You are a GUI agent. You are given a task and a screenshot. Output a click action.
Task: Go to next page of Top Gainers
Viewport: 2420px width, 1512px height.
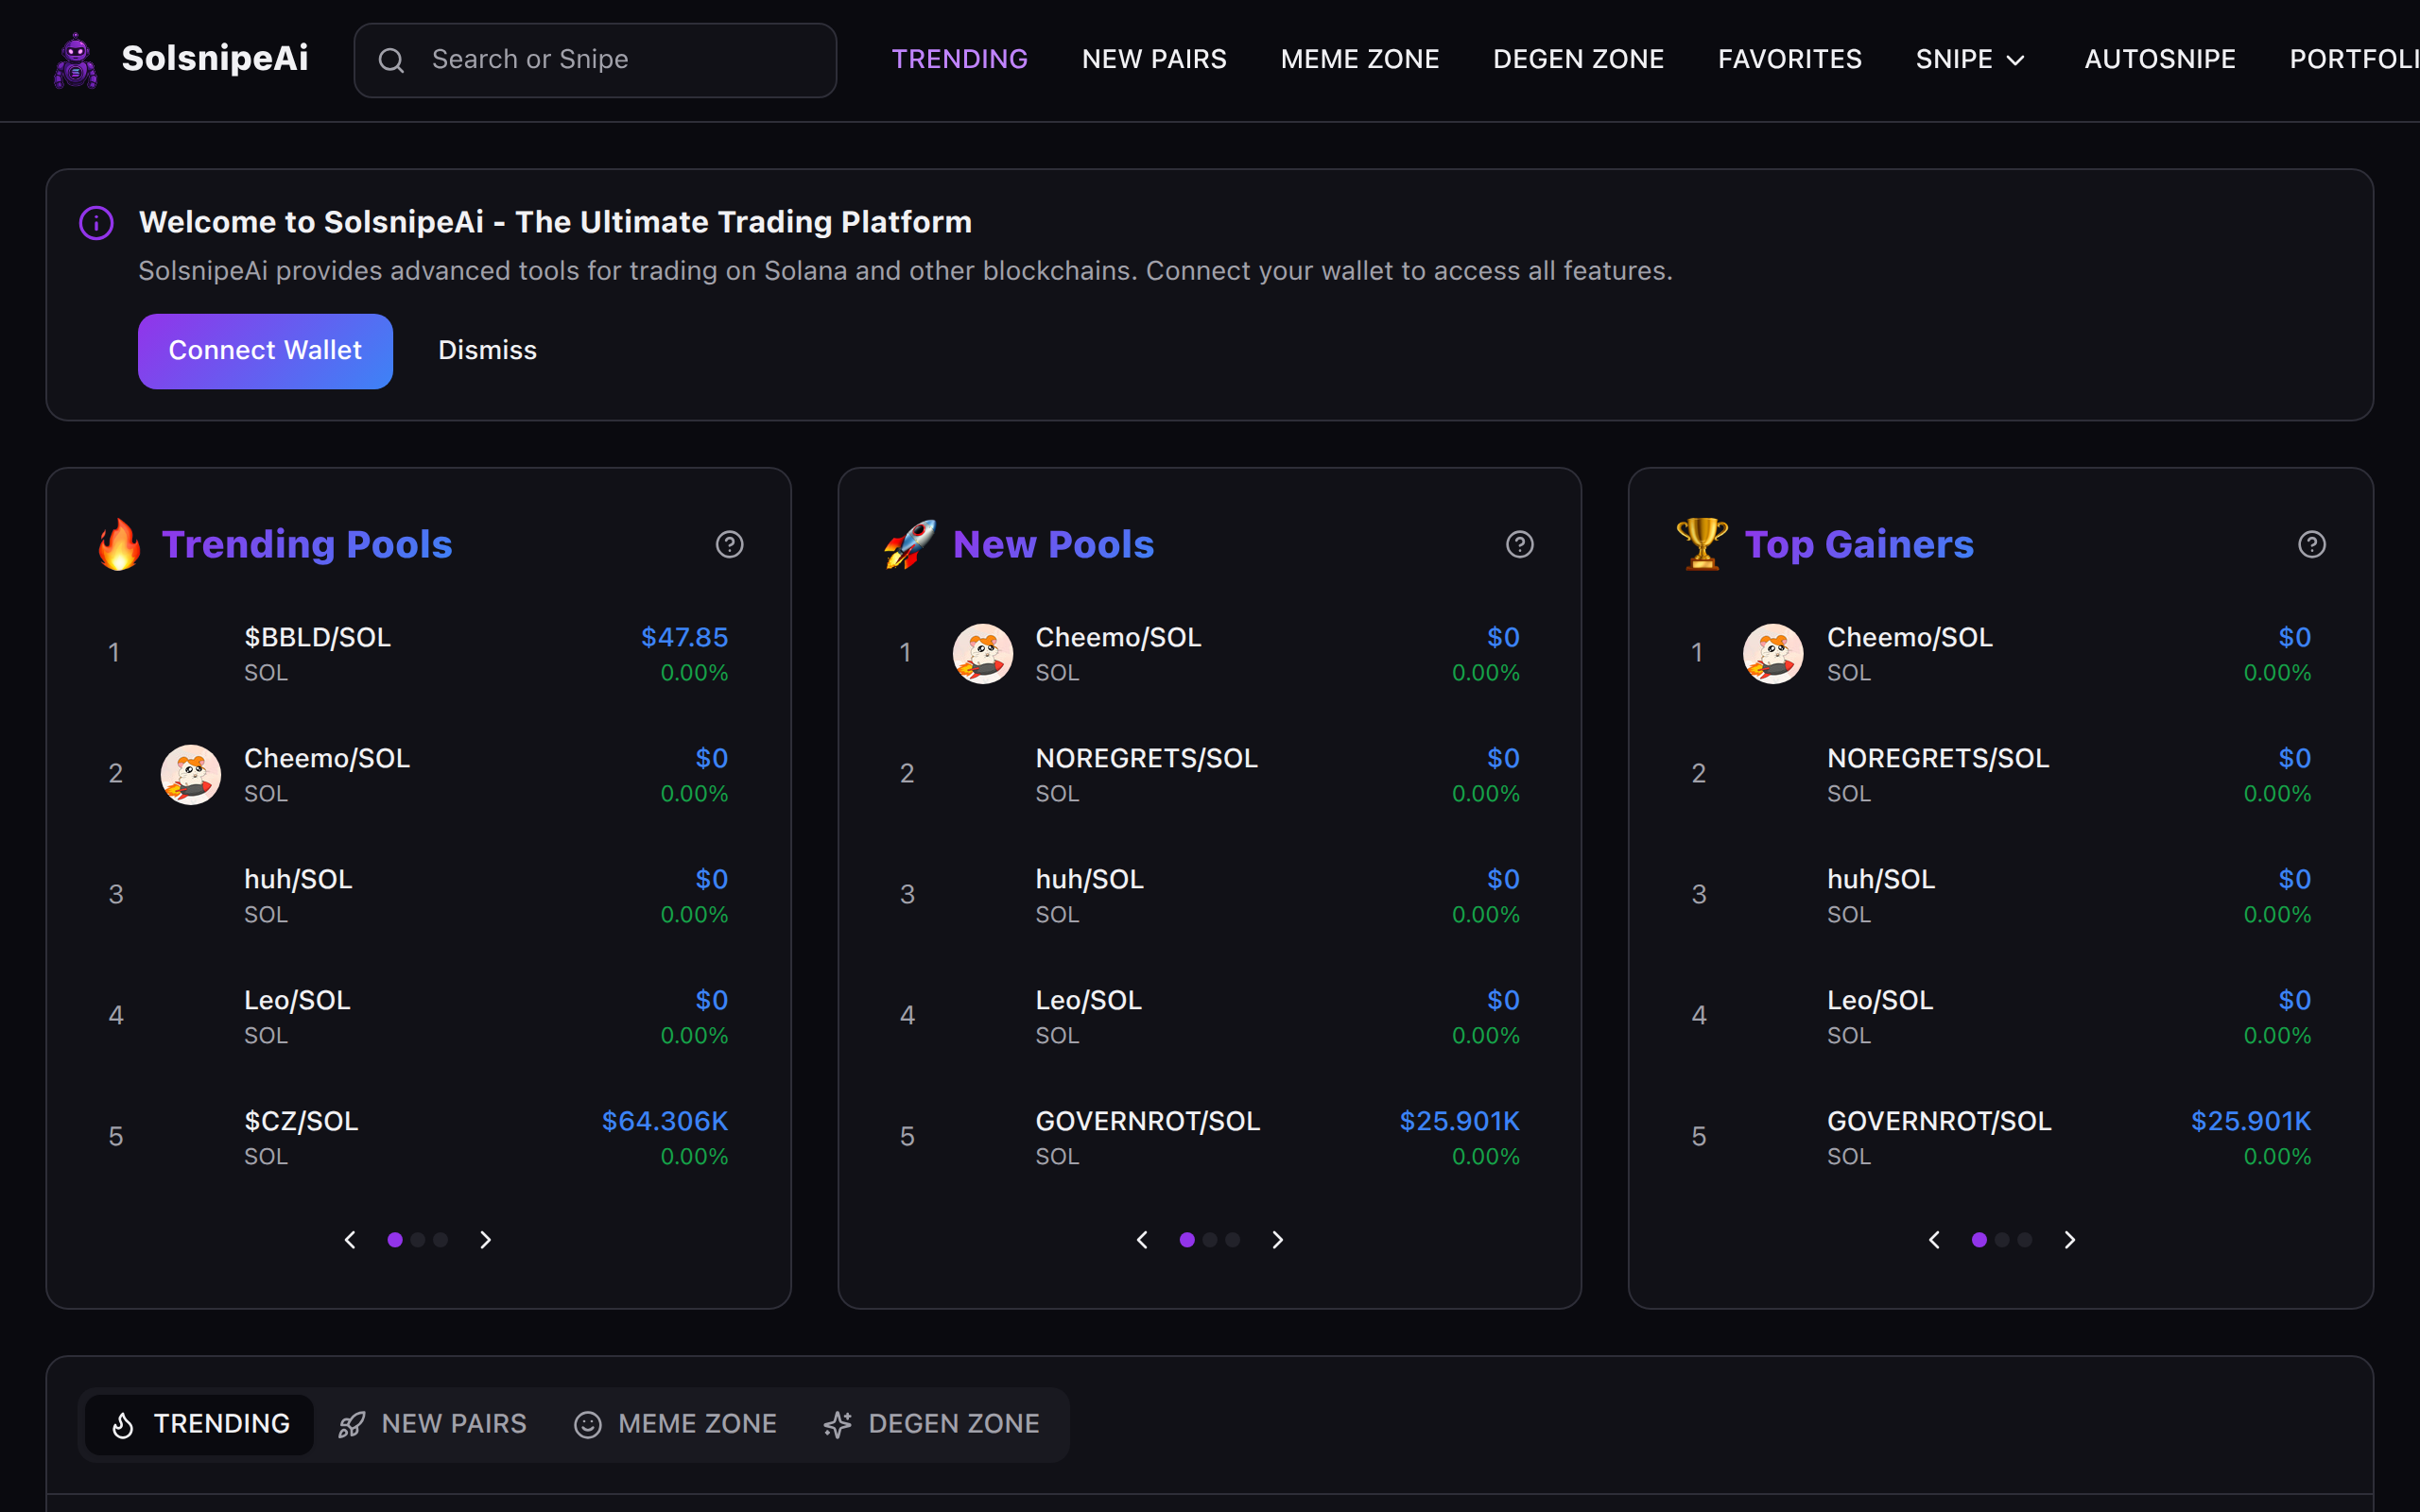(x=2070, y=1240)
